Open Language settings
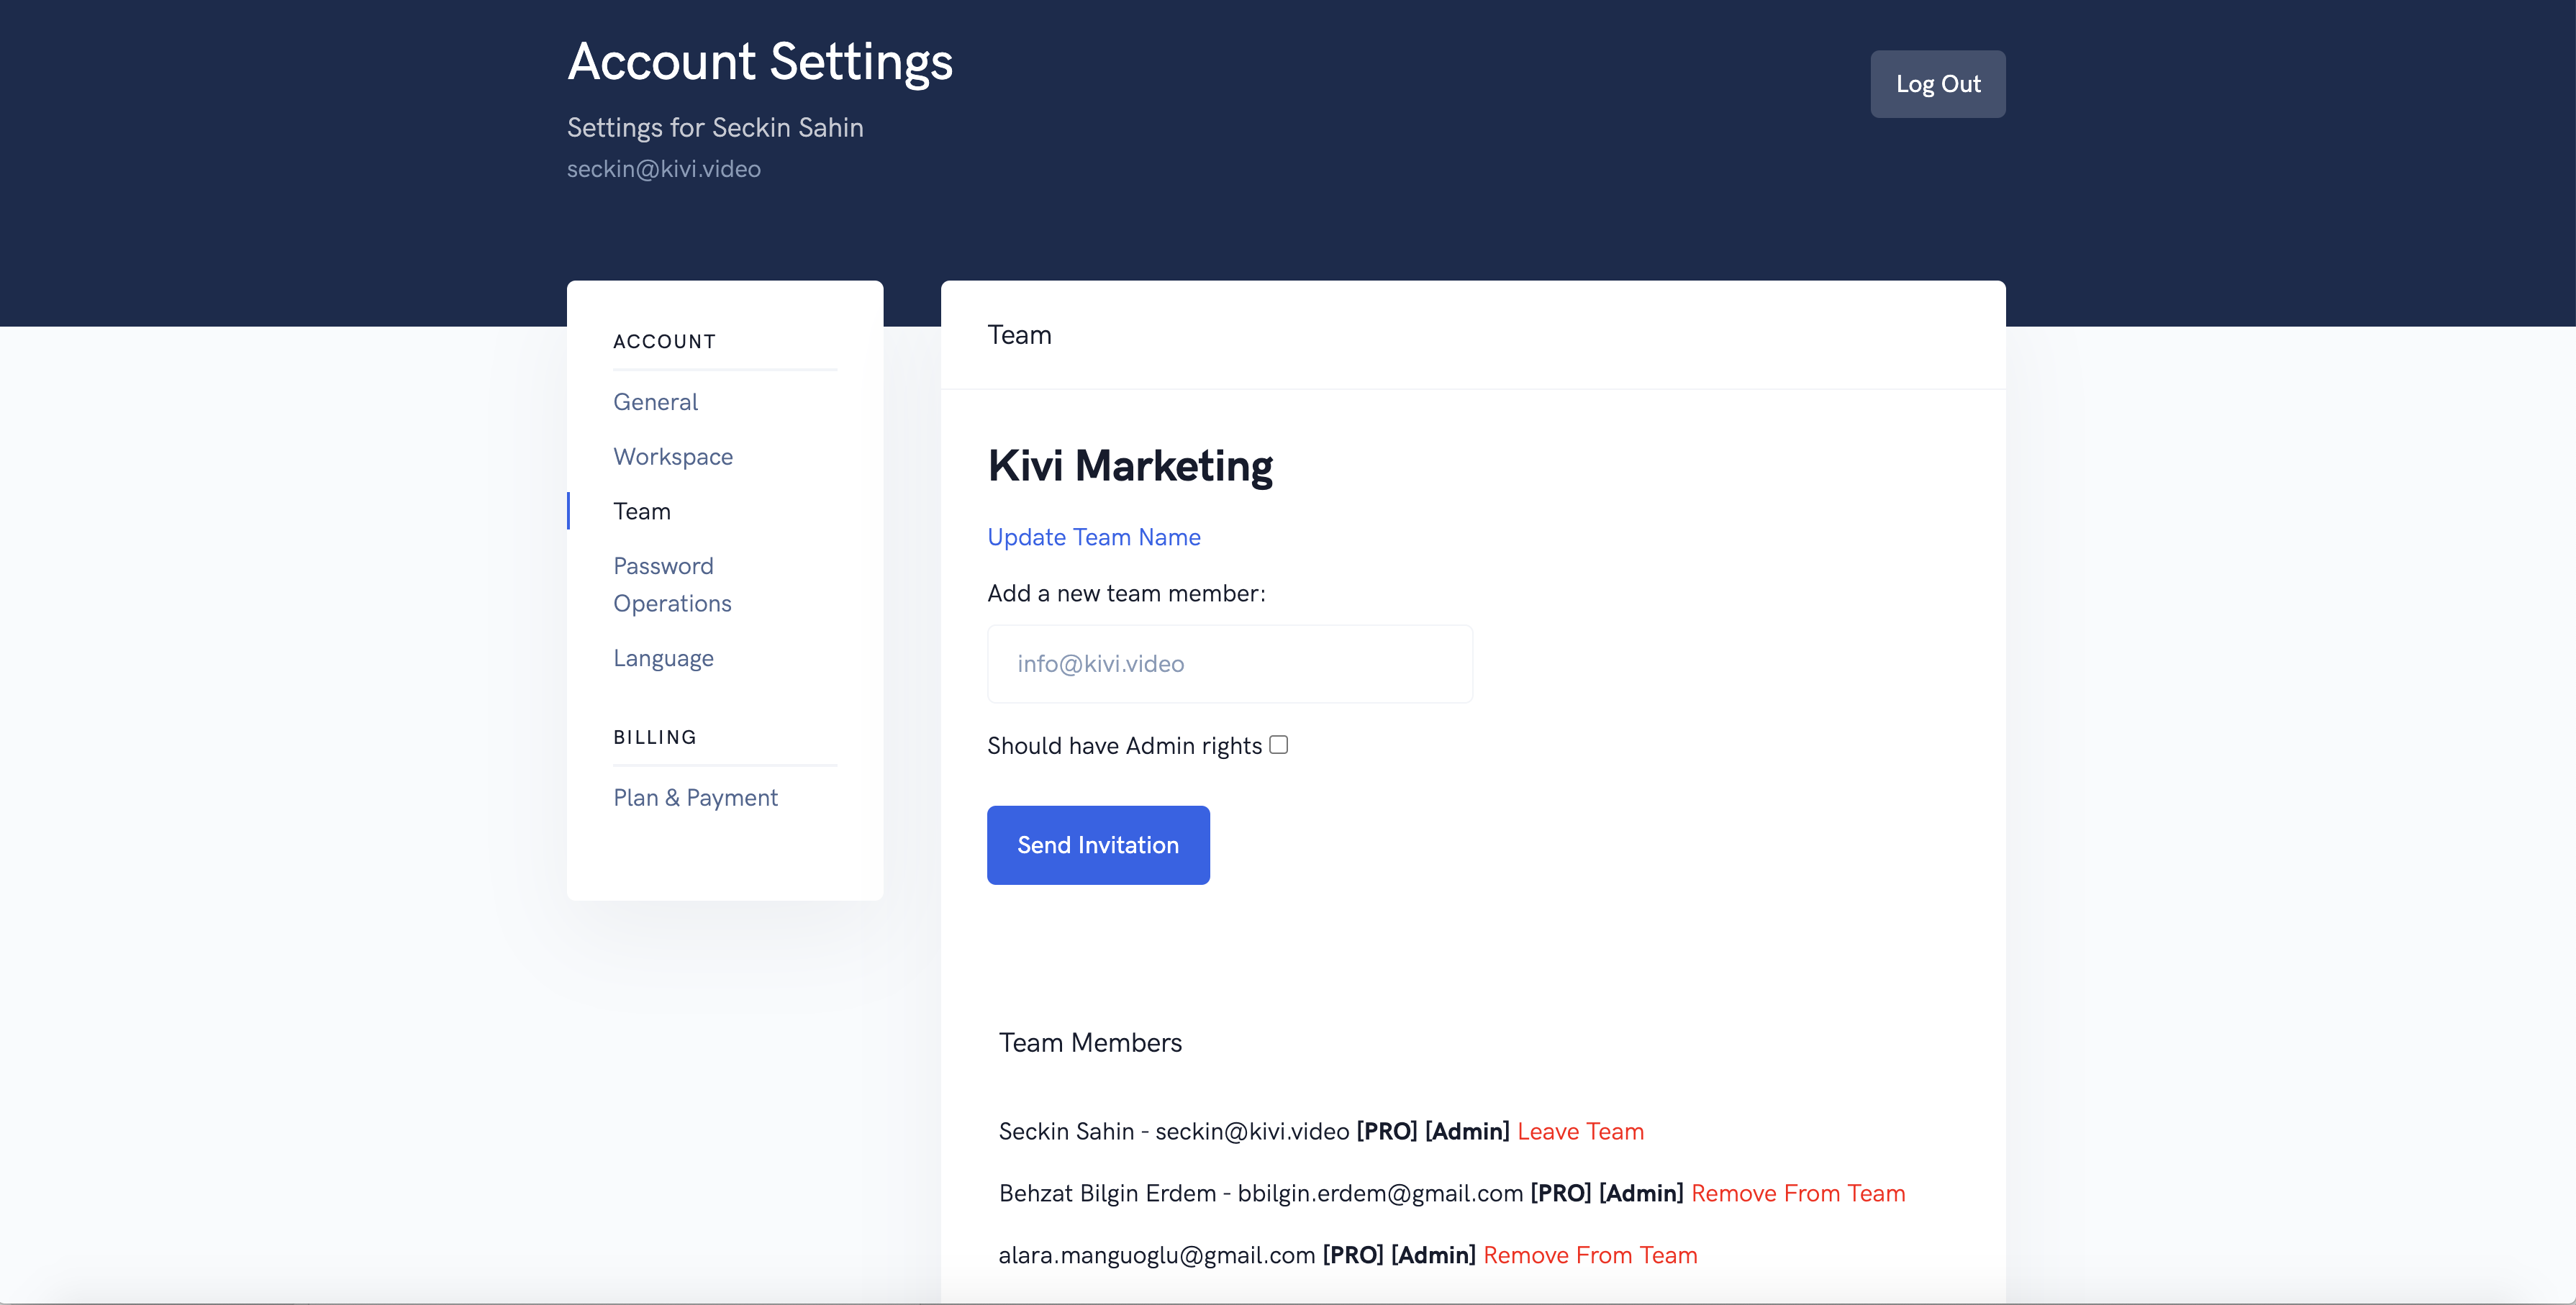2576x1305 pixels. coord(662,658)
